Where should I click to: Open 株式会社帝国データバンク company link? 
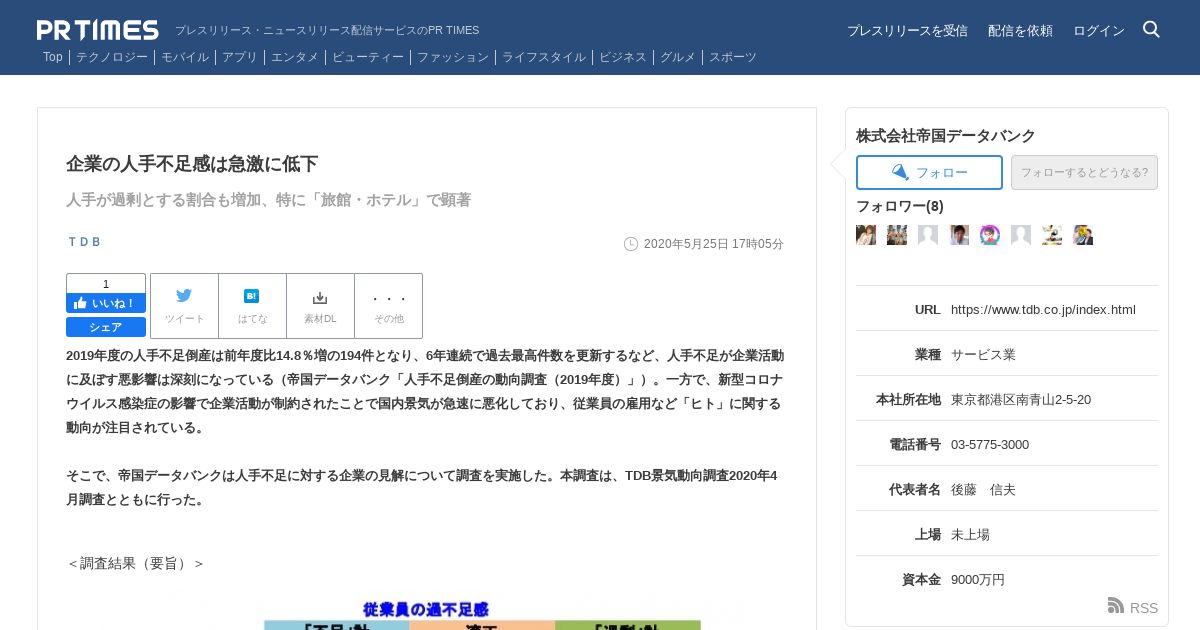pos(946,136)
